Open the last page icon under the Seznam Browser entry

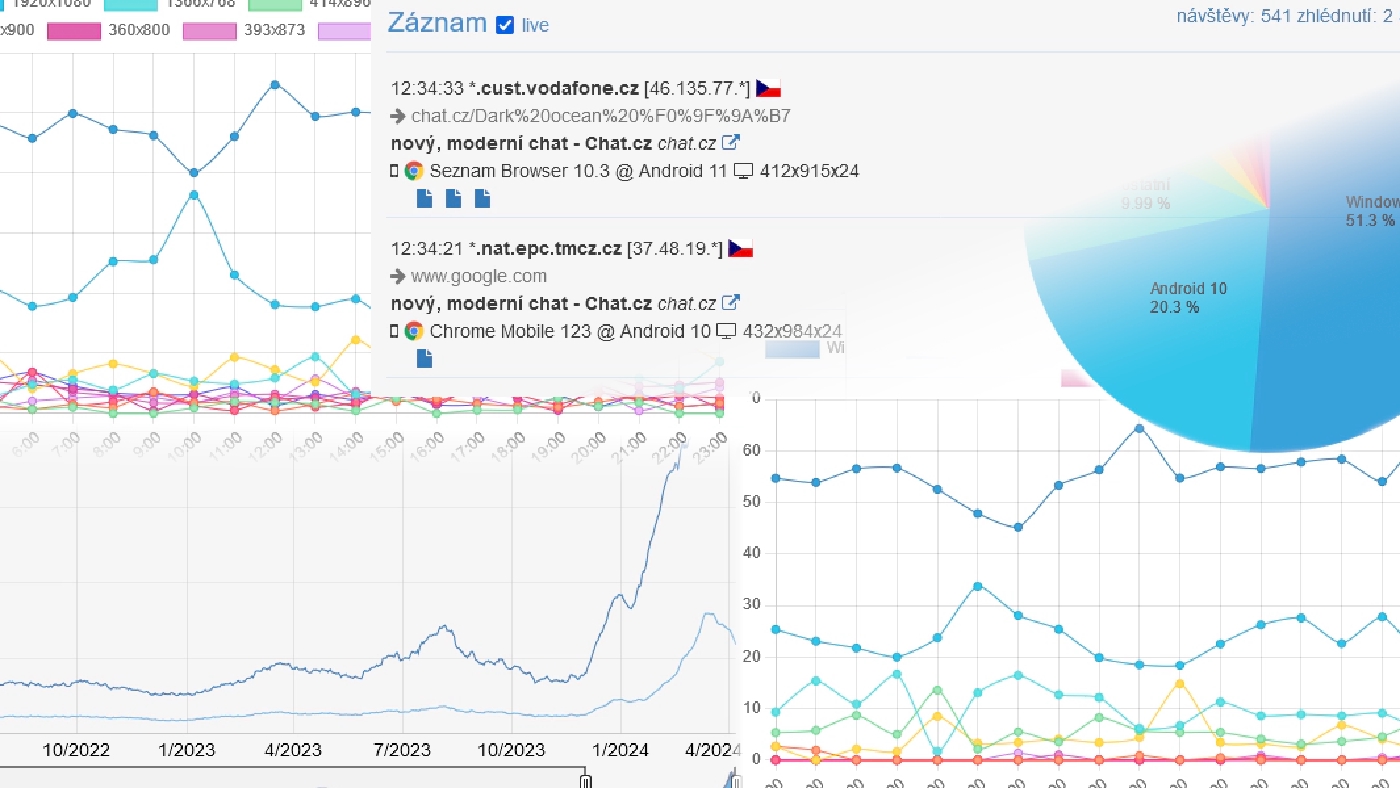pyautogui.click(x=482, y=198)
